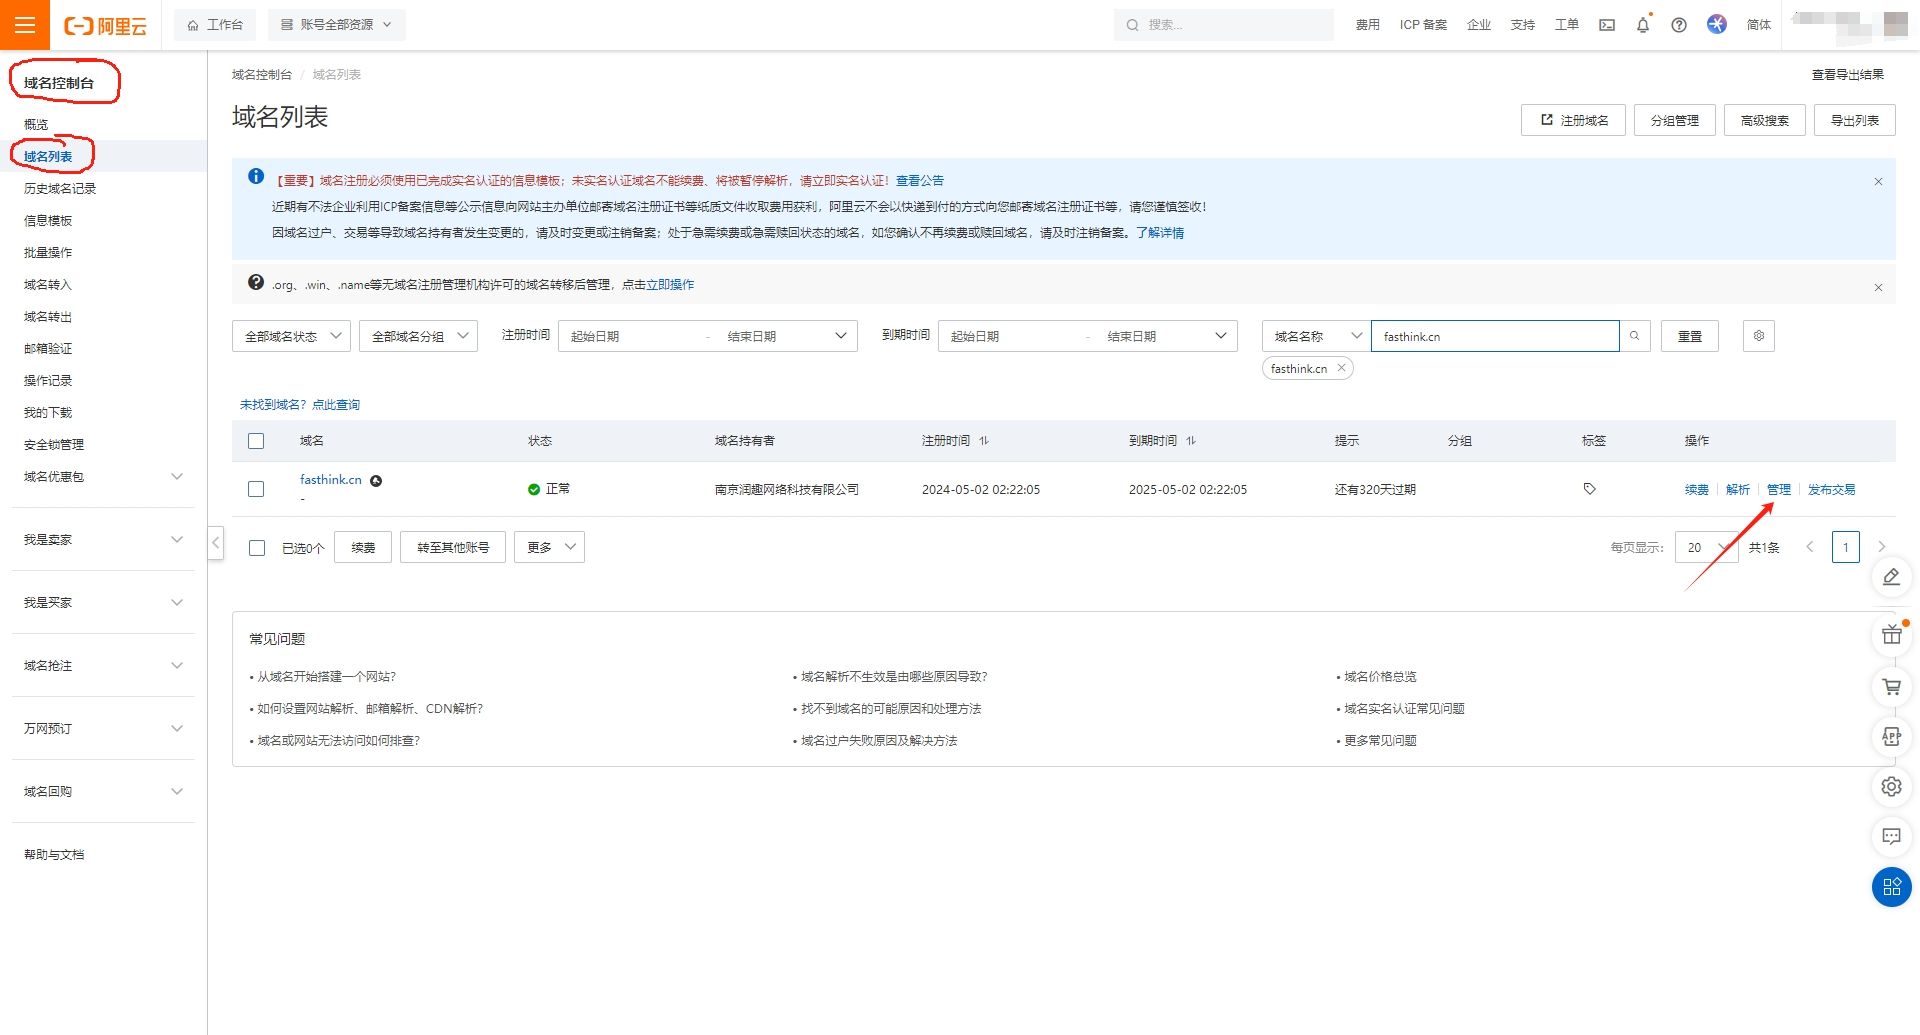
Task: Toggle the bottom select-all checkbox
Action: (x=257, y=548)
